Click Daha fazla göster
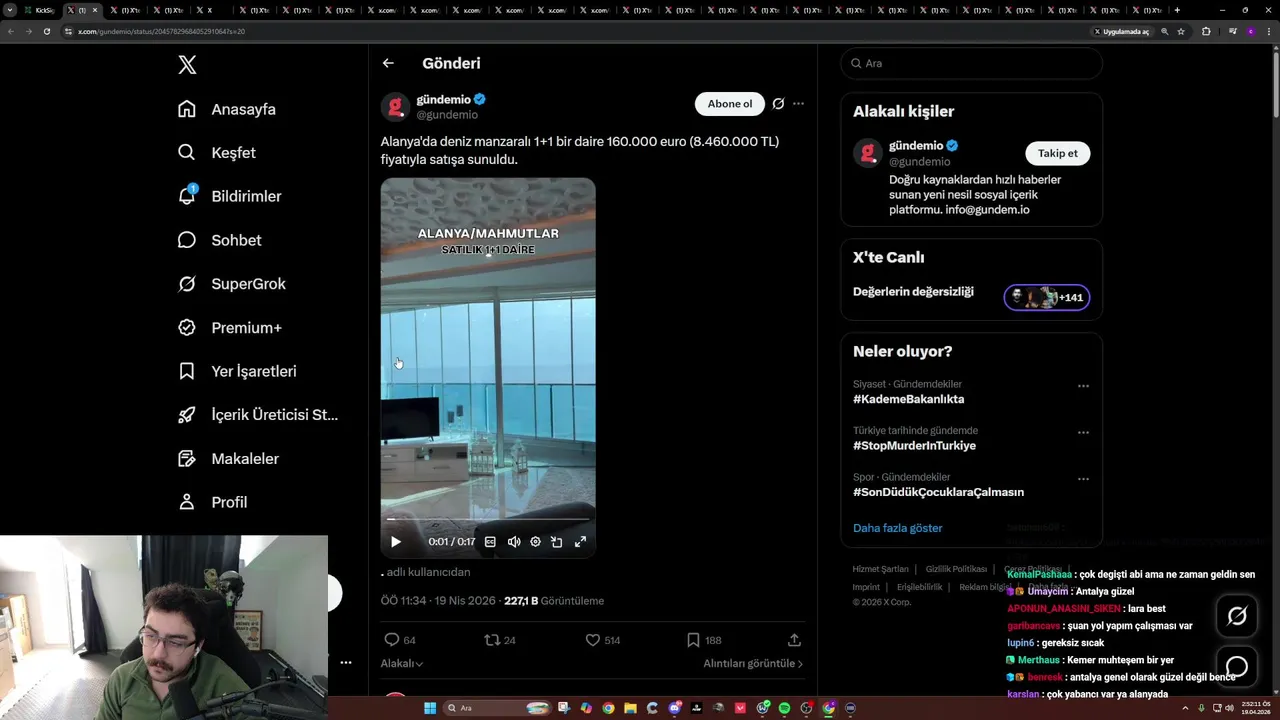 click(897, 528)
